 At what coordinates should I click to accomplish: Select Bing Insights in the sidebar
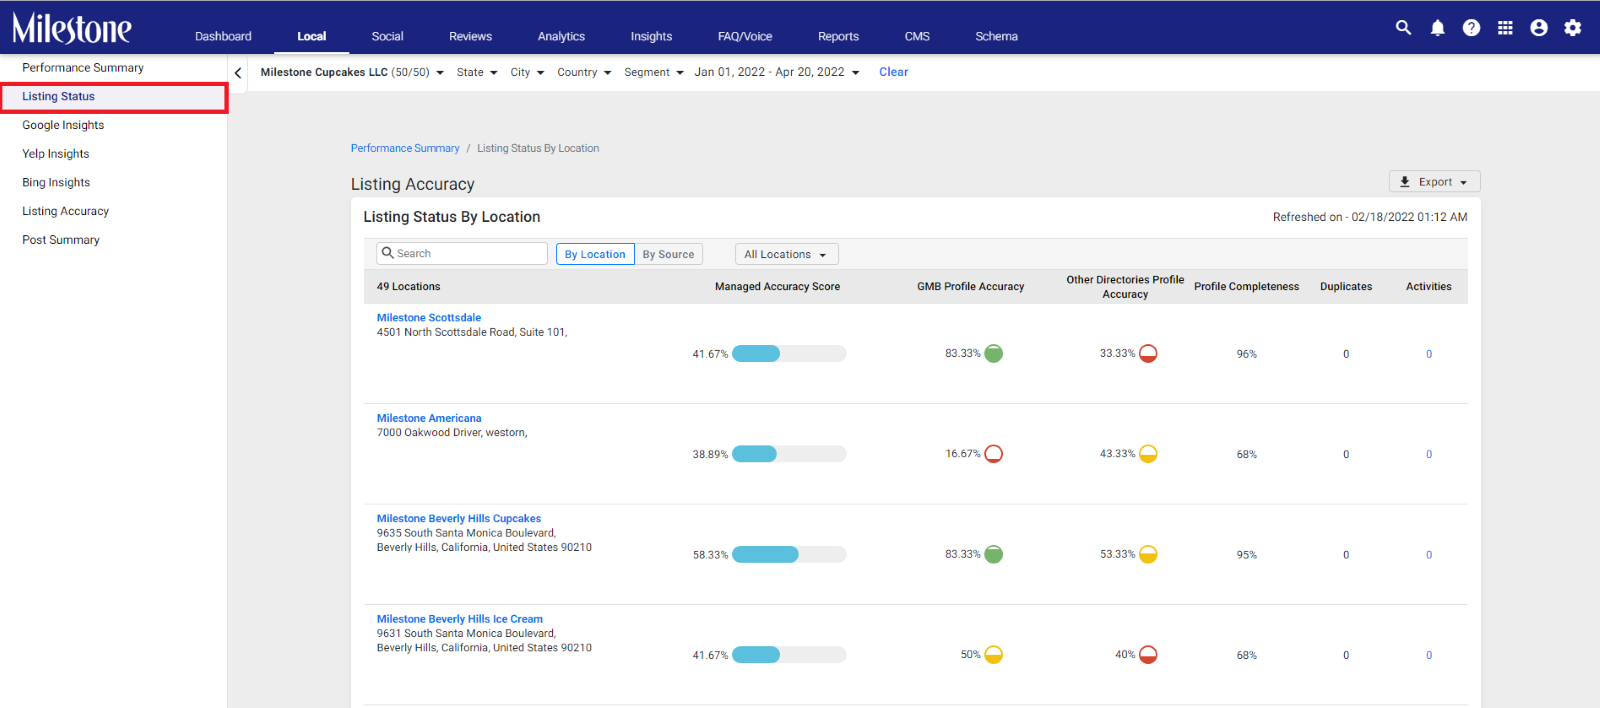click(56, 183)
